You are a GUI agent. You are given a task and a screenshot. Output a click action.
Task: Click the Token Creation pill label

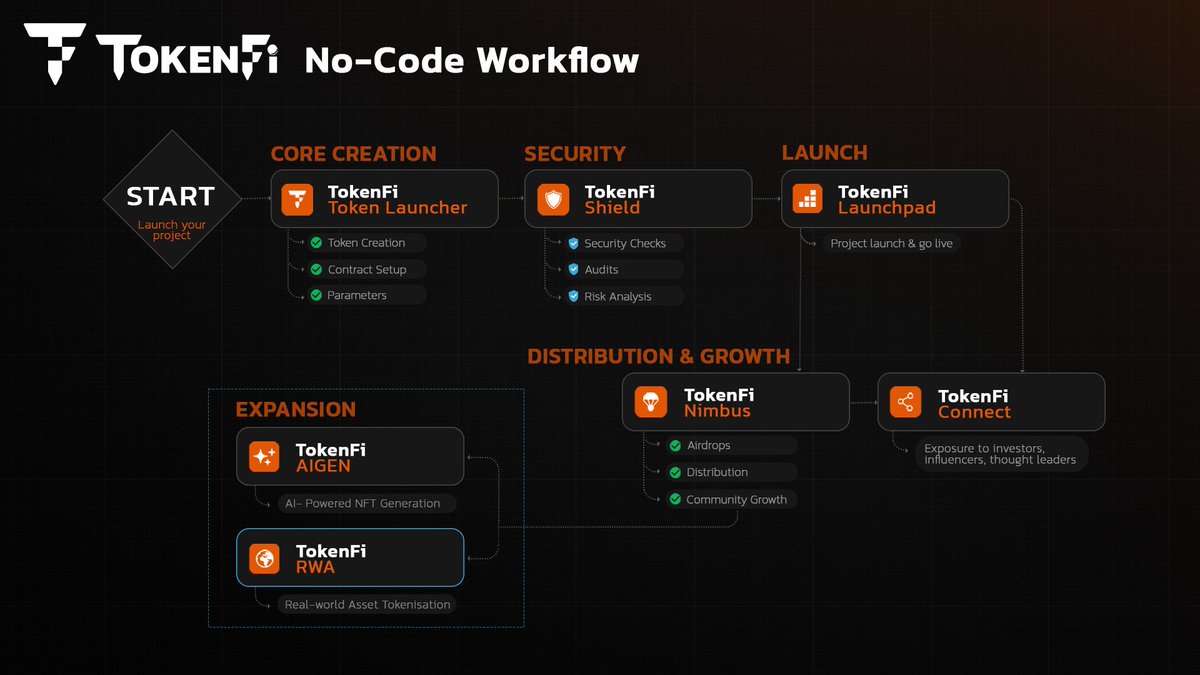(366, 243)
